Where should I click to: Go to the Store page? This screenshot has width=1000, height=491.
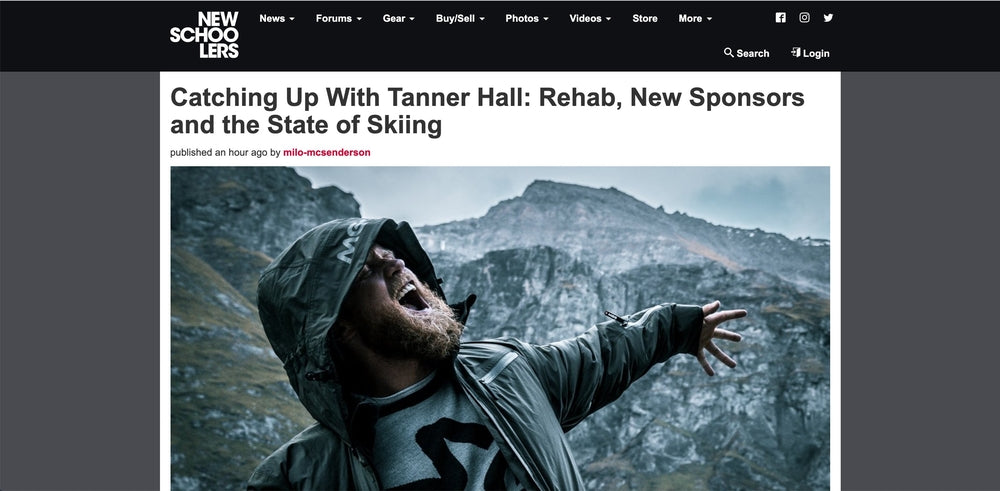pos(645,18)
